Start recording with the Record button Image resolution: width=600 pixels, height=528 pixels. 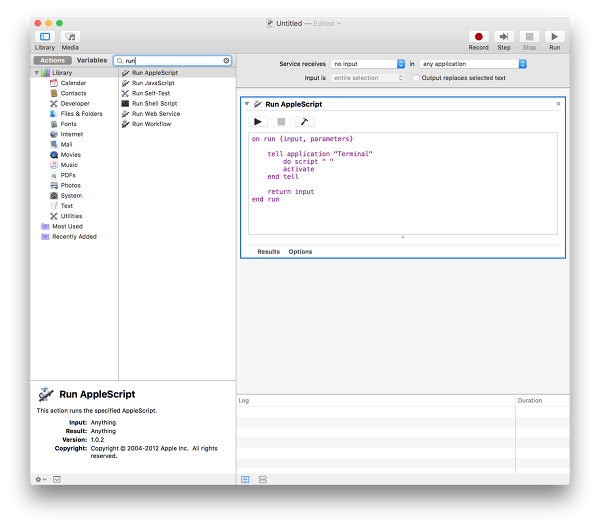click(x=478, y=37)
